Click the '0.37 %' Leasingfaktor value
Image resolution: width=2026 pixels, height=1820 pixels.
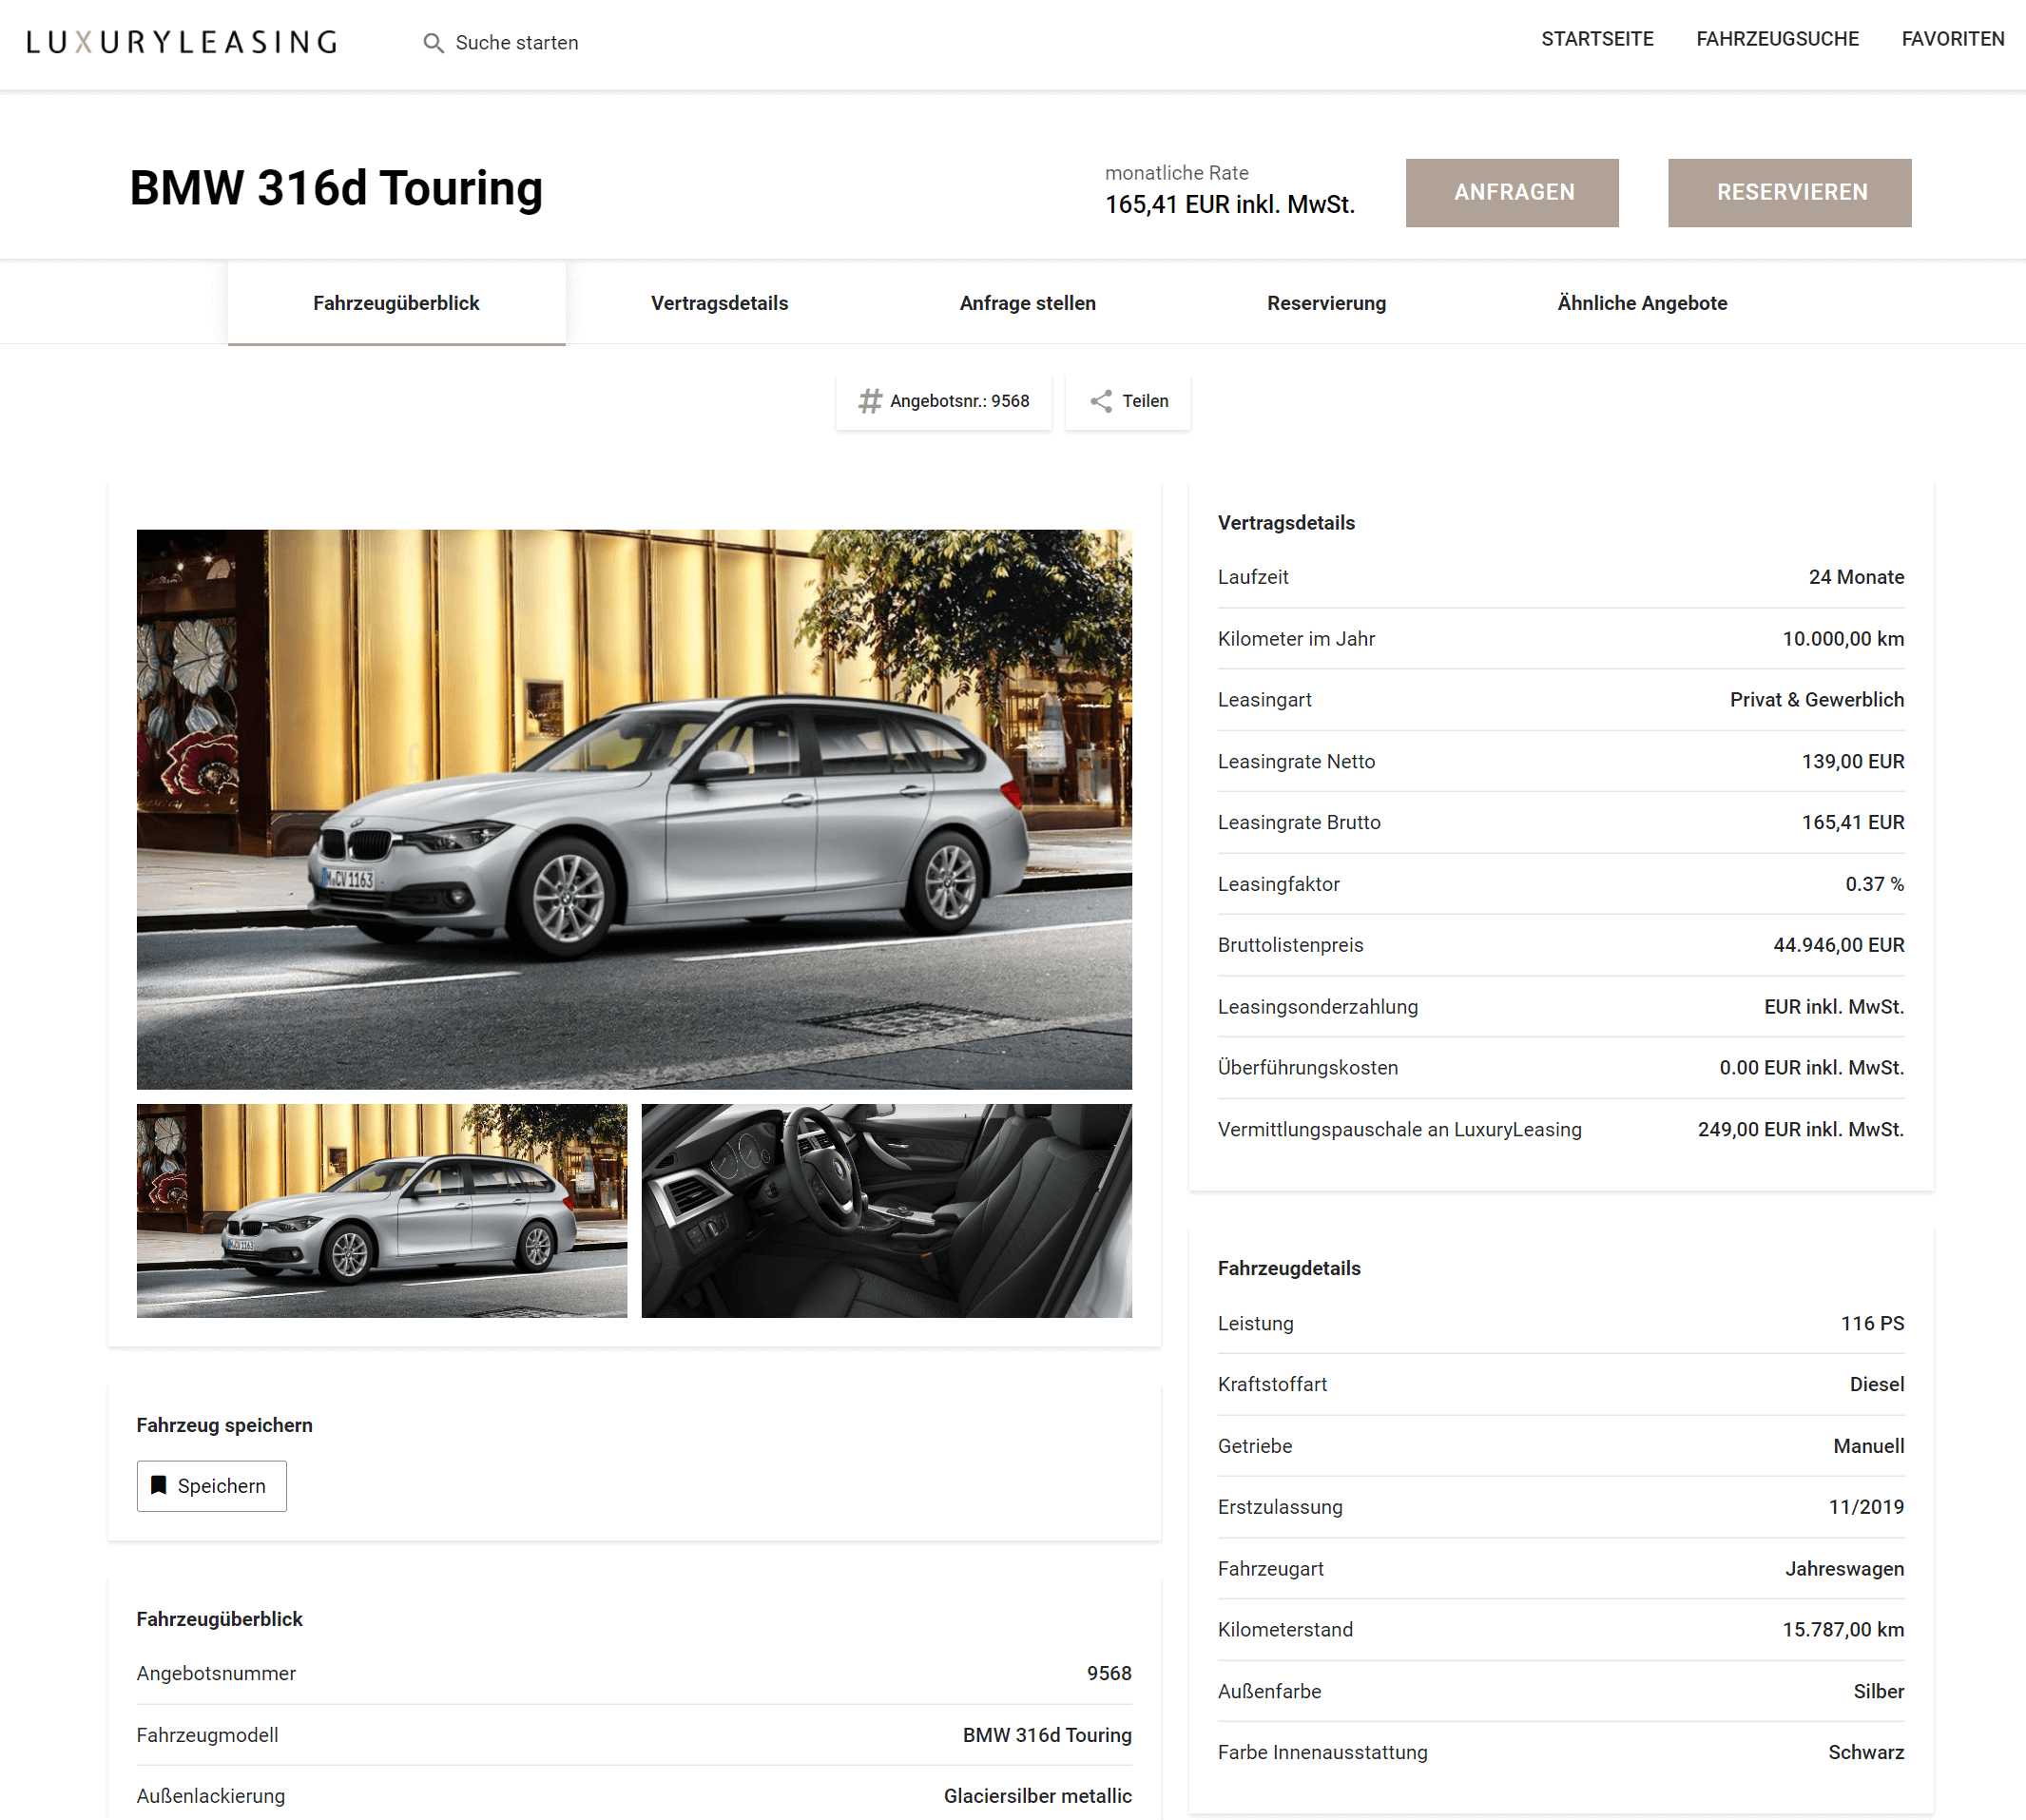click(x=1874, y=884)
